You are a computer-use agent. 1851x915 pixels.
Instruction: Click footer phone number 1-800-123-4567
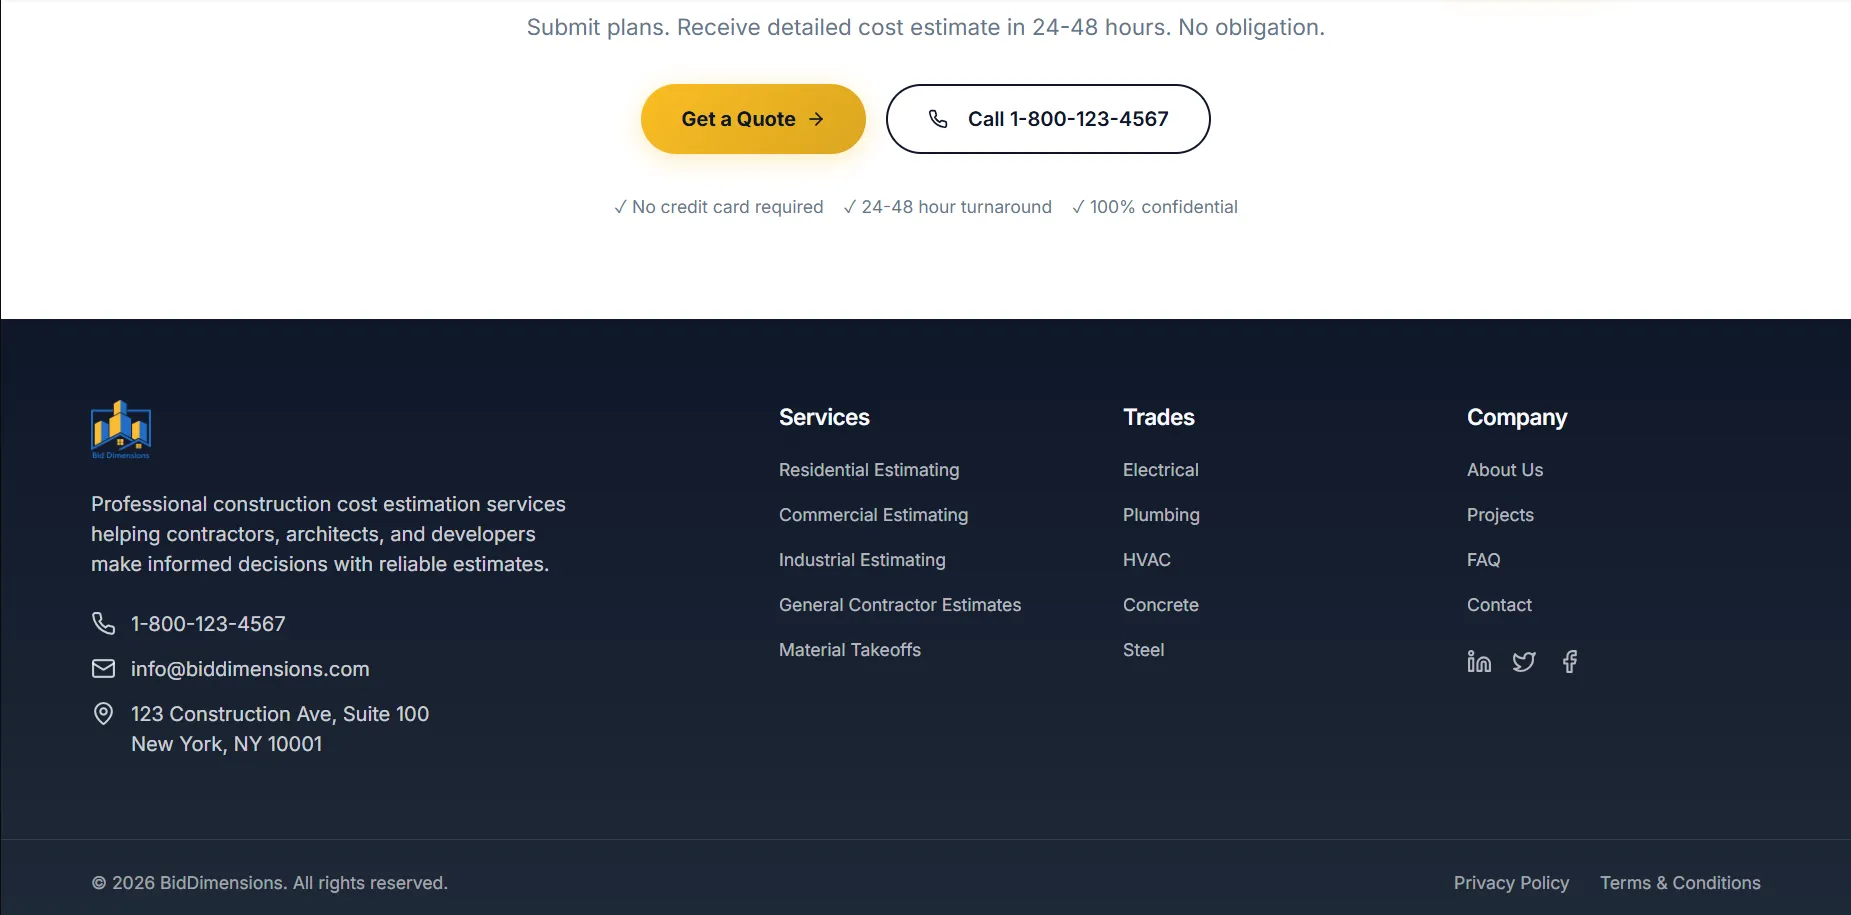pos(208,624)
